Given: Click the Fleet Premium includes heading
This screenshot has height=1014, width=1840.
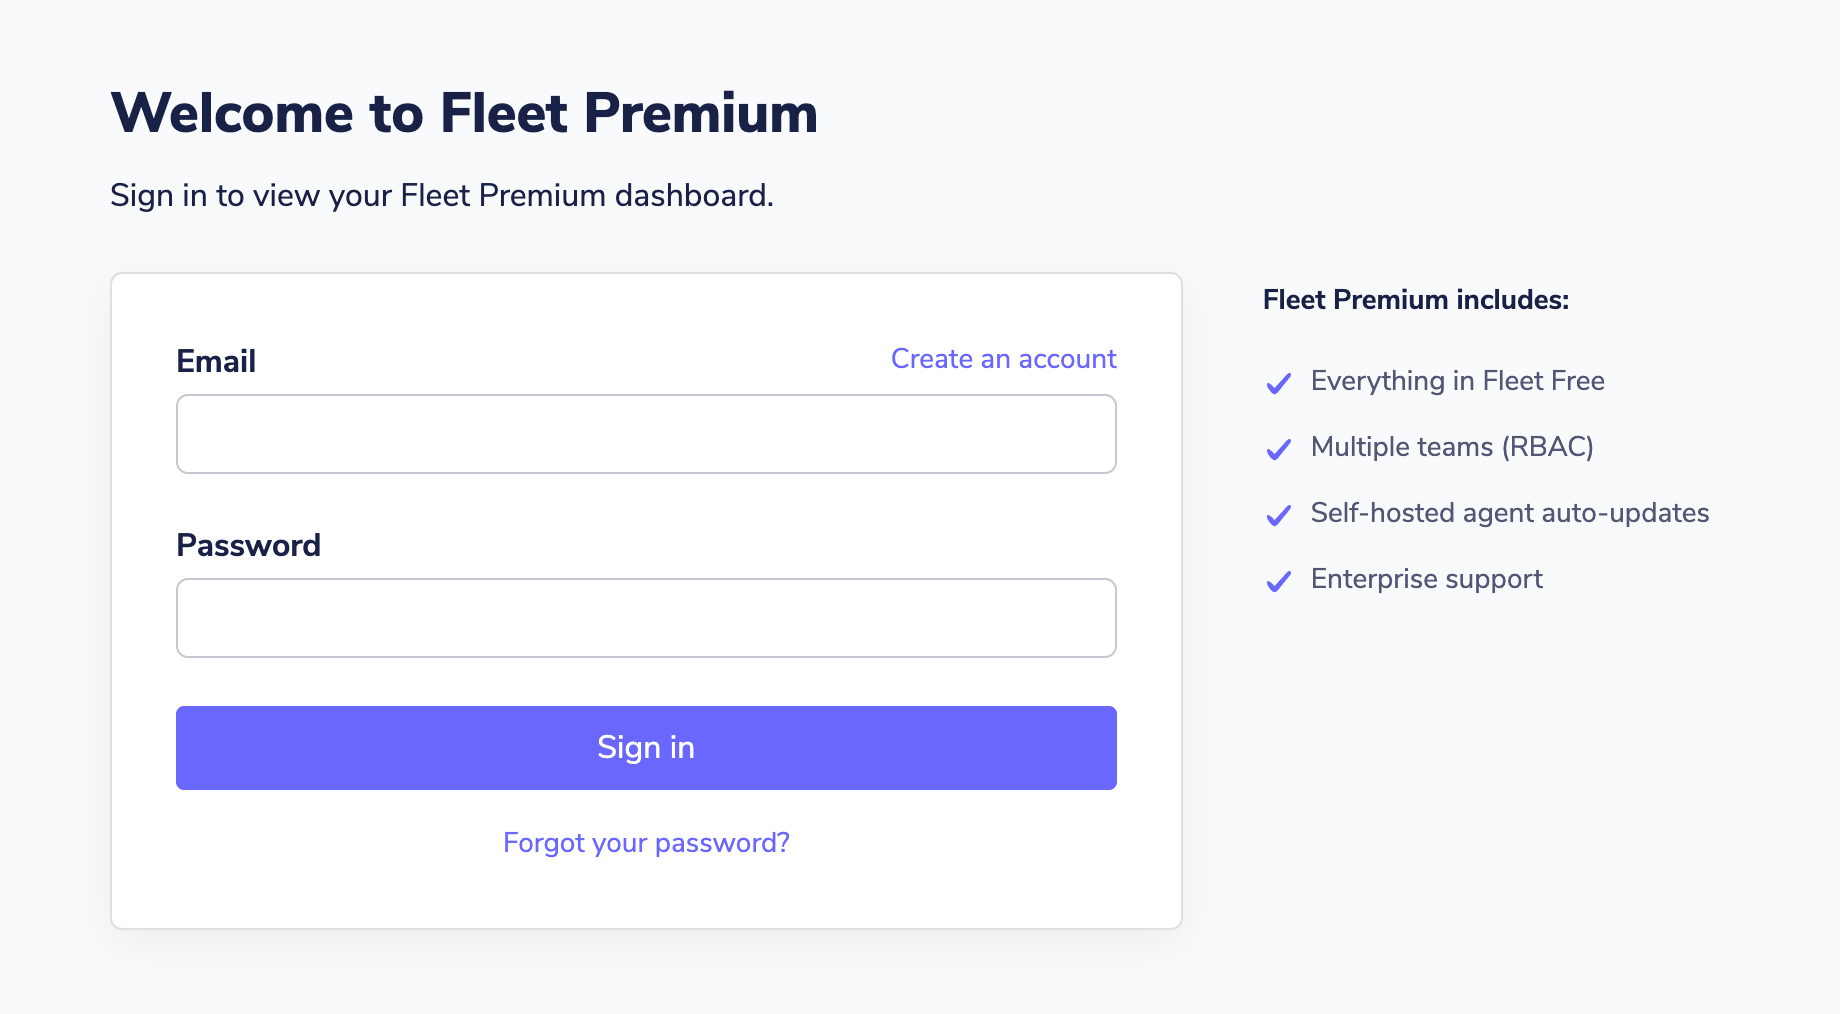Looking at the screenshot, I should (1416, 299).
